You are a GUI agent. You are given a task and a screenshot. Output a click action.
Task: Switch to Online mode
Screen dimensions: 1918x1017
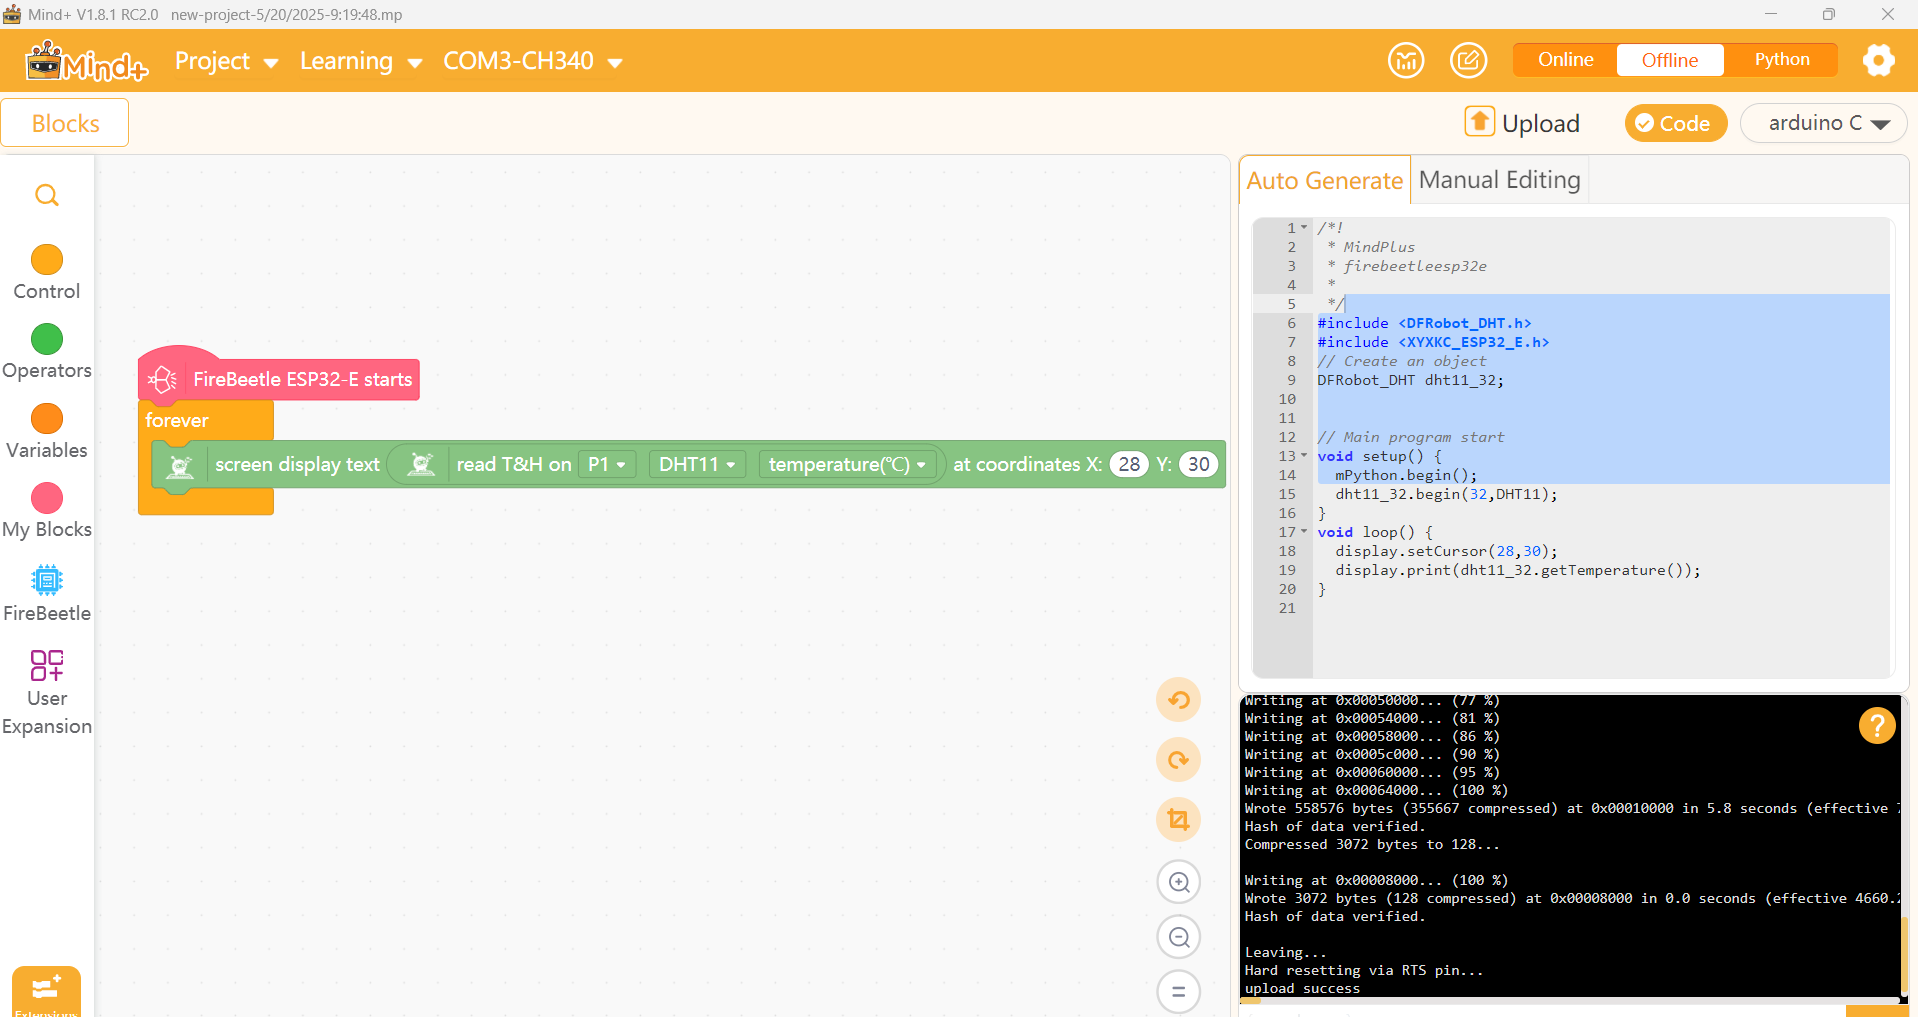coord(1565,60)
